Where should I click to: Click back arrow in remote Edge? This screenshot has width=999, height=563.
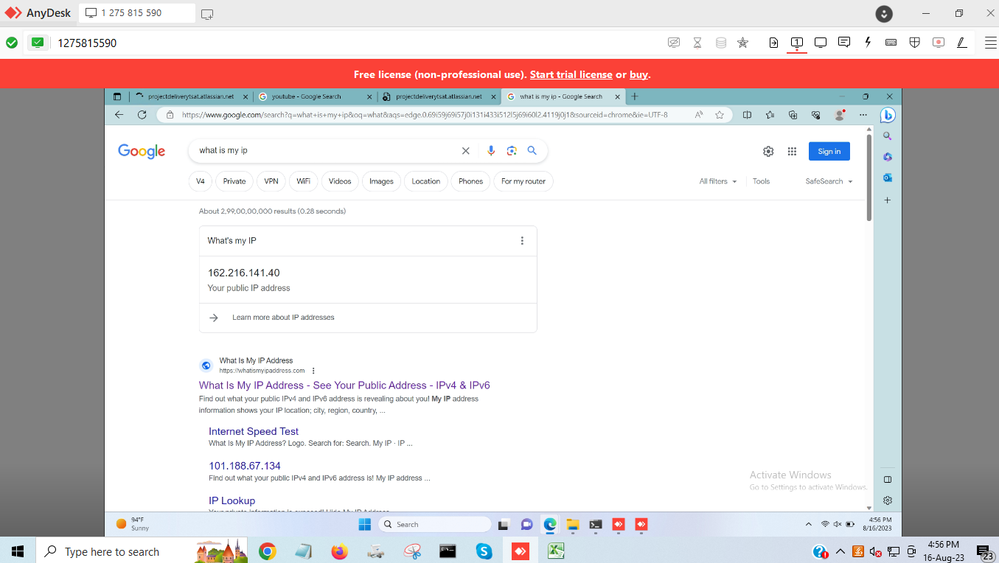(x=119, y=115)
